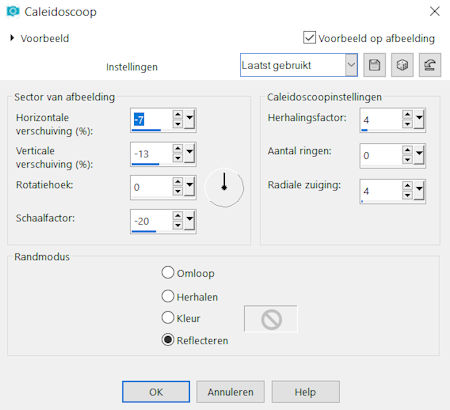Decrease Aantal ringen with down spinner
This screenshot has width=450, height=410.
click(x=407, y=160)
